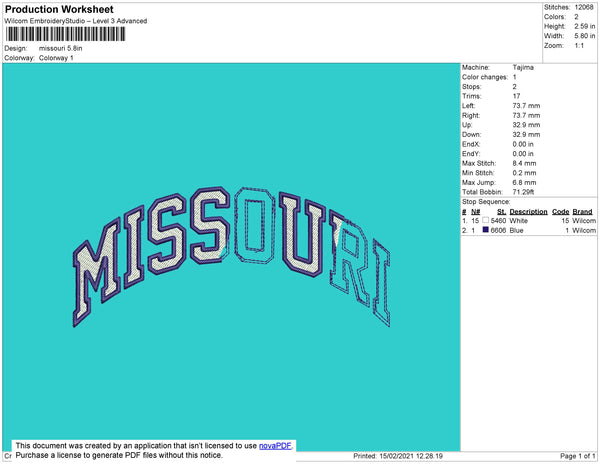Click the Min Stitch value 0.2 mm
The width and height of the screenshot is (600, 464).
tap(524, 173)
